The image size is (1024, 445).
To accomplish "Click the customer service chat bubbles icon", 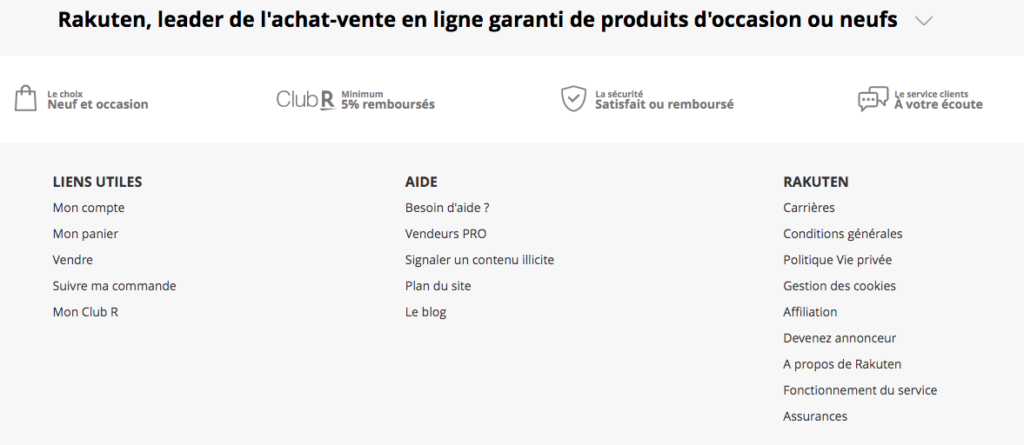I will point(873,99).
